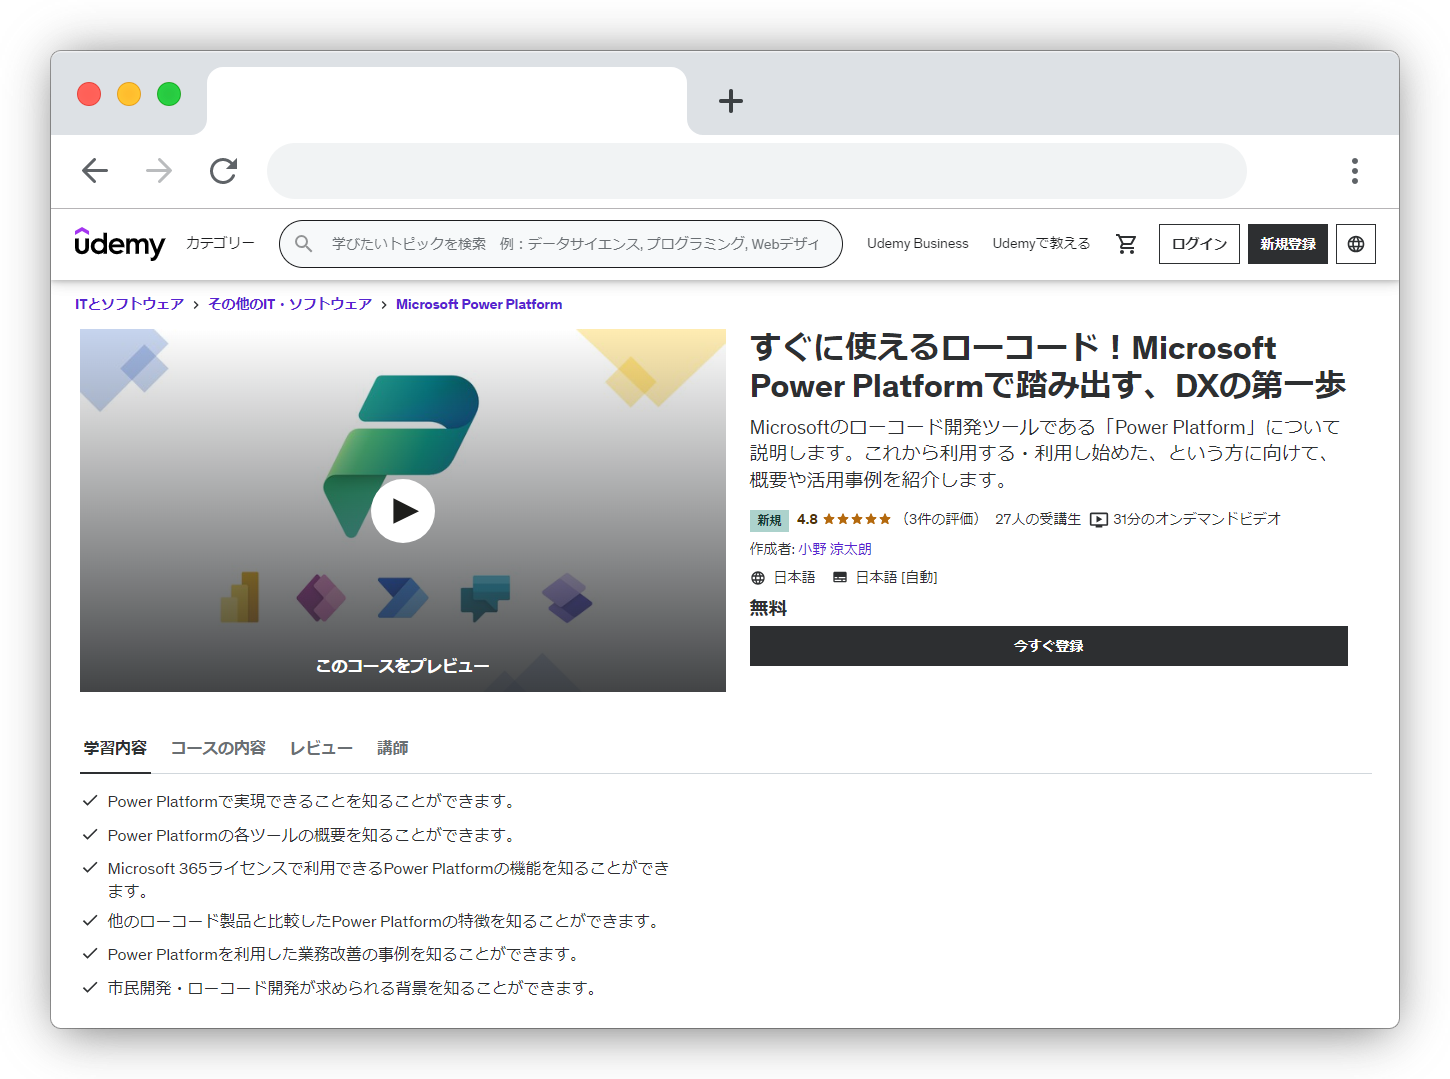
Task: Switch to the レビュー tab
Action: coord(321,748)
